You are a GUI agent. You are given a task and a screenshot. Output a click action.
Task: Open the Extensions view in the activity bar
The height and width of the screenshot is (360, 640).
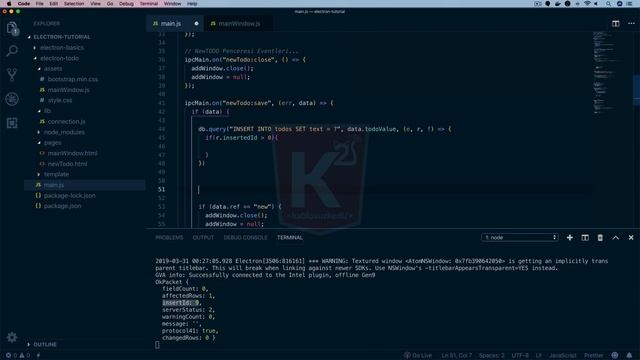tap(12, 123)
